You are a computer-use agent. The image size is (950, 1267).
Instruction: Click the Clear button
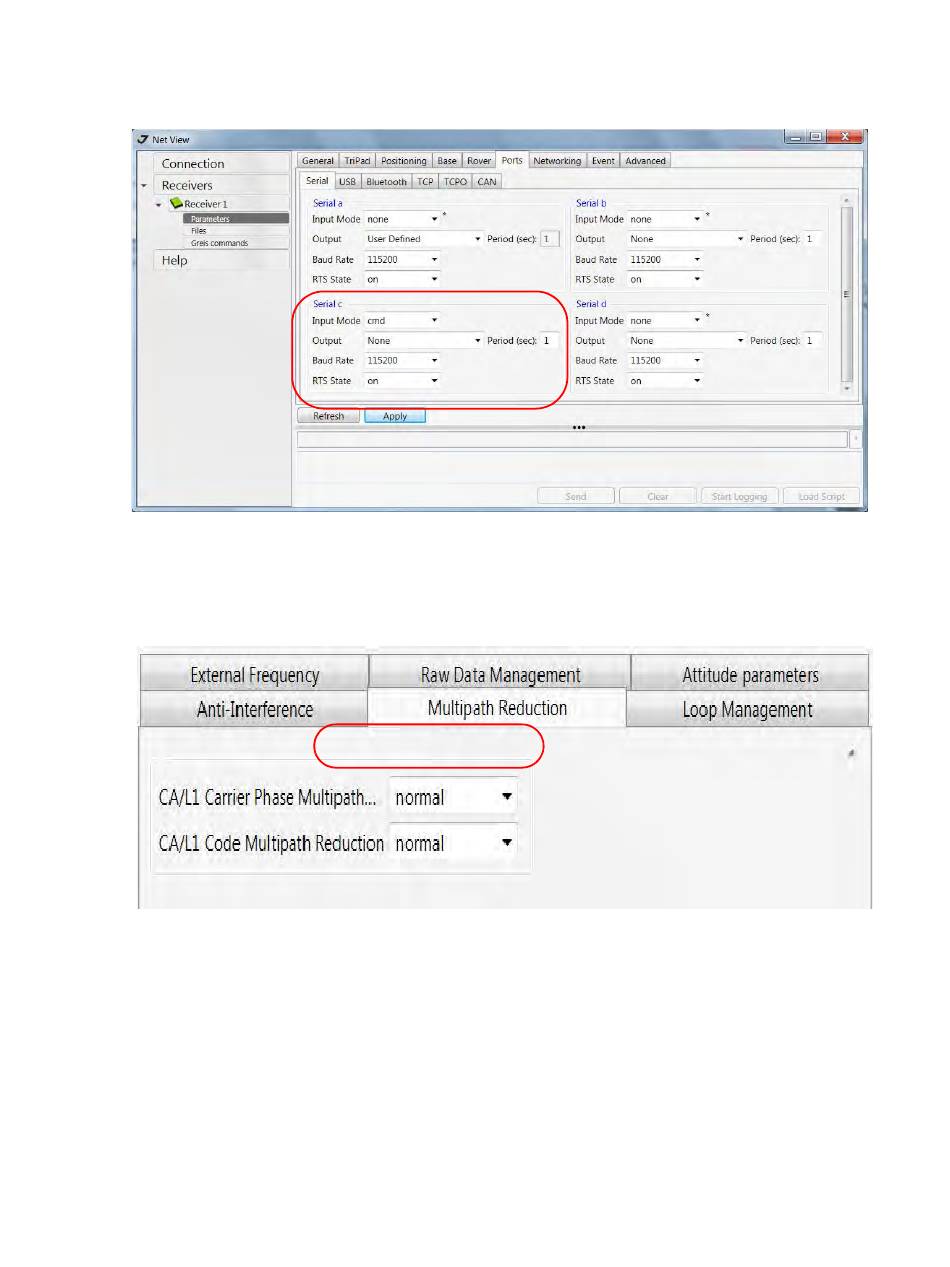[x=657, y=497]
